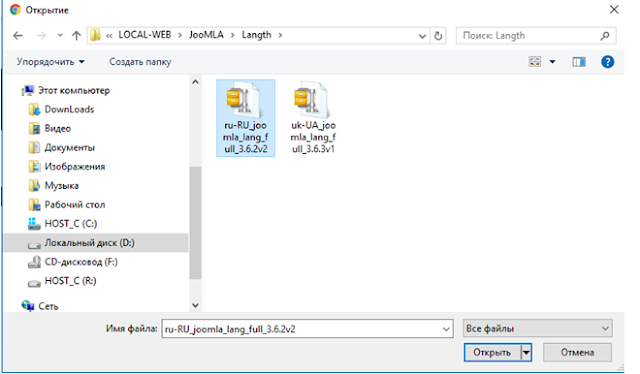Go back using the left arrow button
The height and width of the screenshot is (374, 640).
click(x=18, y=36)
